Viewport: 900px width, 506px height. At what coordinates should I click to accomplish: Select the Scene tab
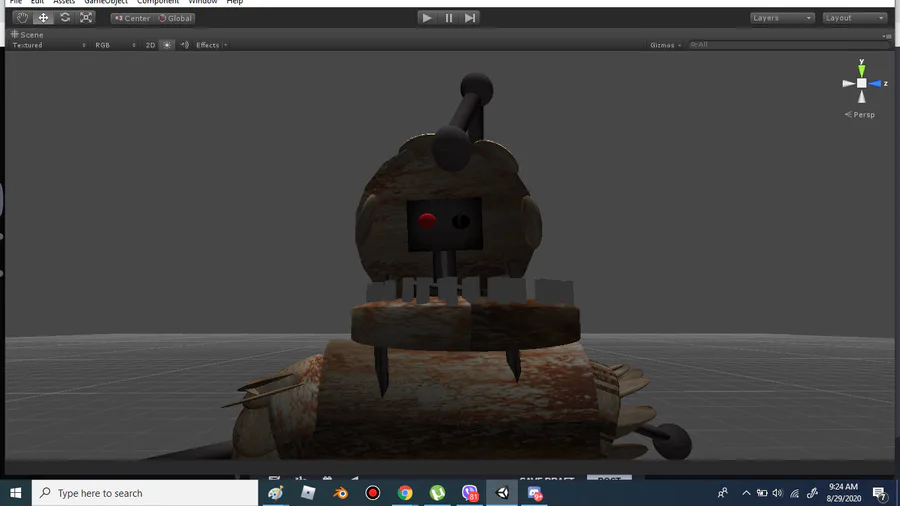pos(27,34)
